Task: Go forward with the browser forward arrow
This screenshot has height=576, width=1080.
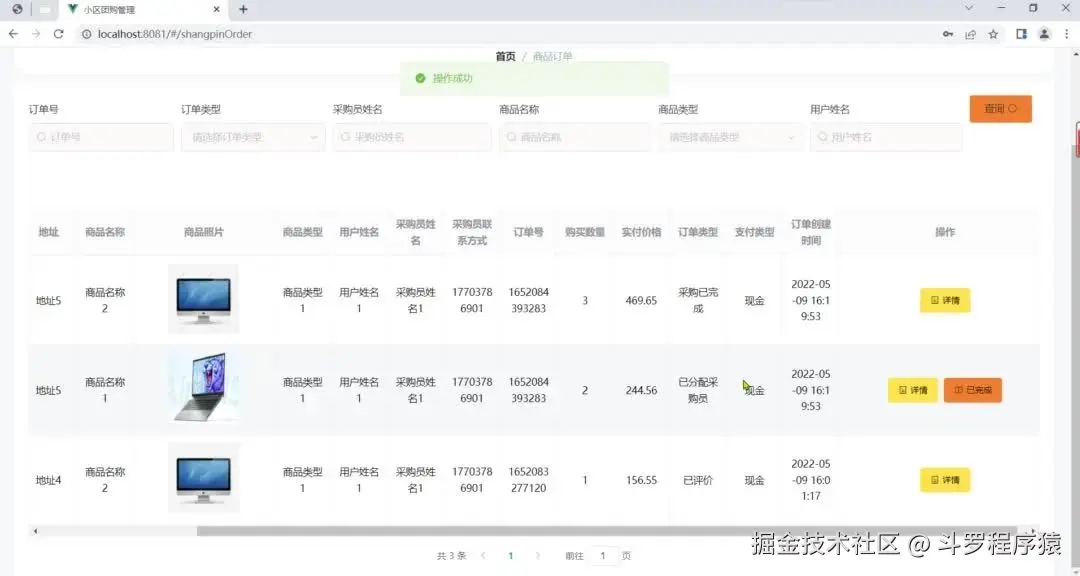Action: coord(36,34)
